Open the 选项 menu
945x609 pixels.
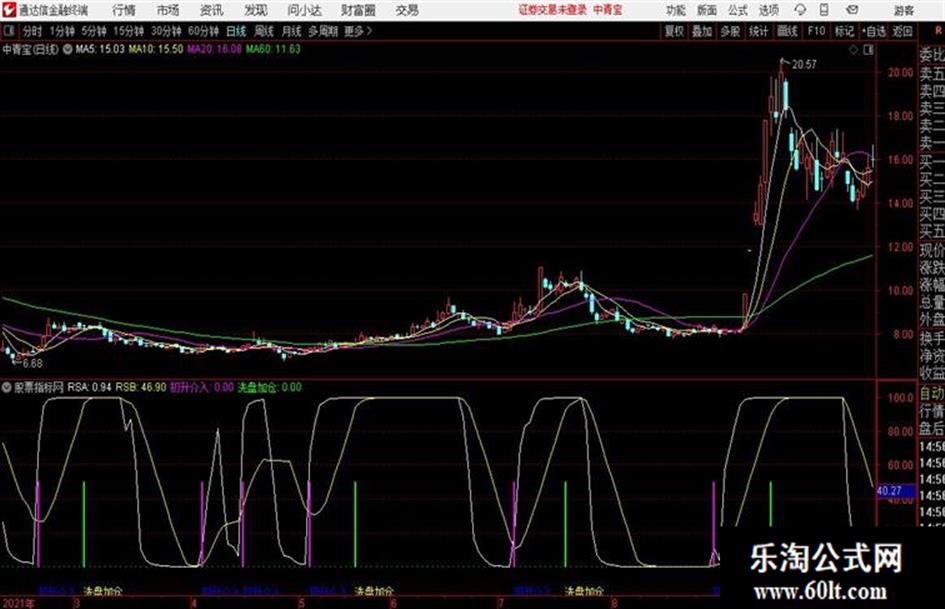click(x=768, y=10)
